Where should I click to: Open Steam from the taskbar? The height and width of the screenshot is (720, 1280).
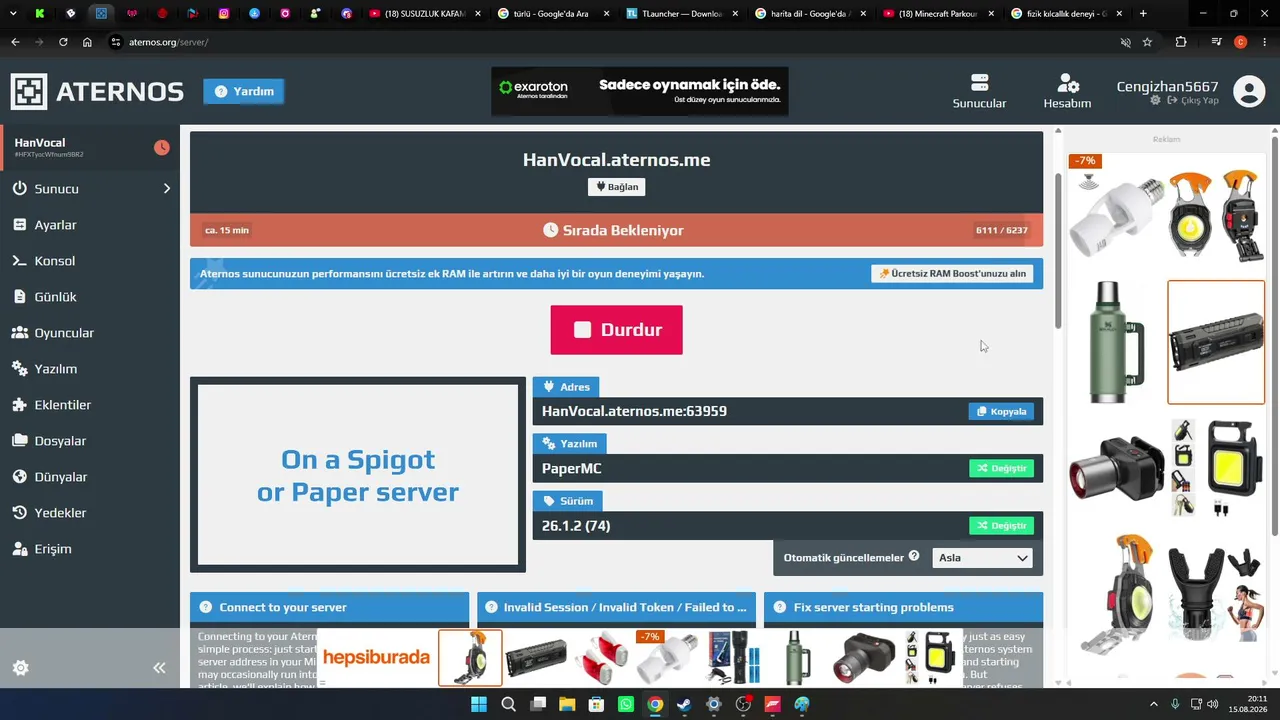[684, 704]
